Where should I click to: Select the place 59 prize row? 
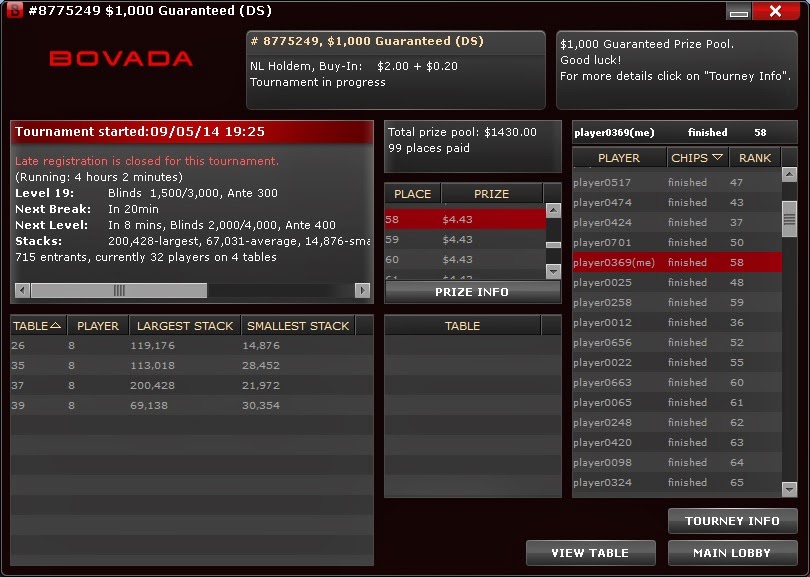(465, 240)
